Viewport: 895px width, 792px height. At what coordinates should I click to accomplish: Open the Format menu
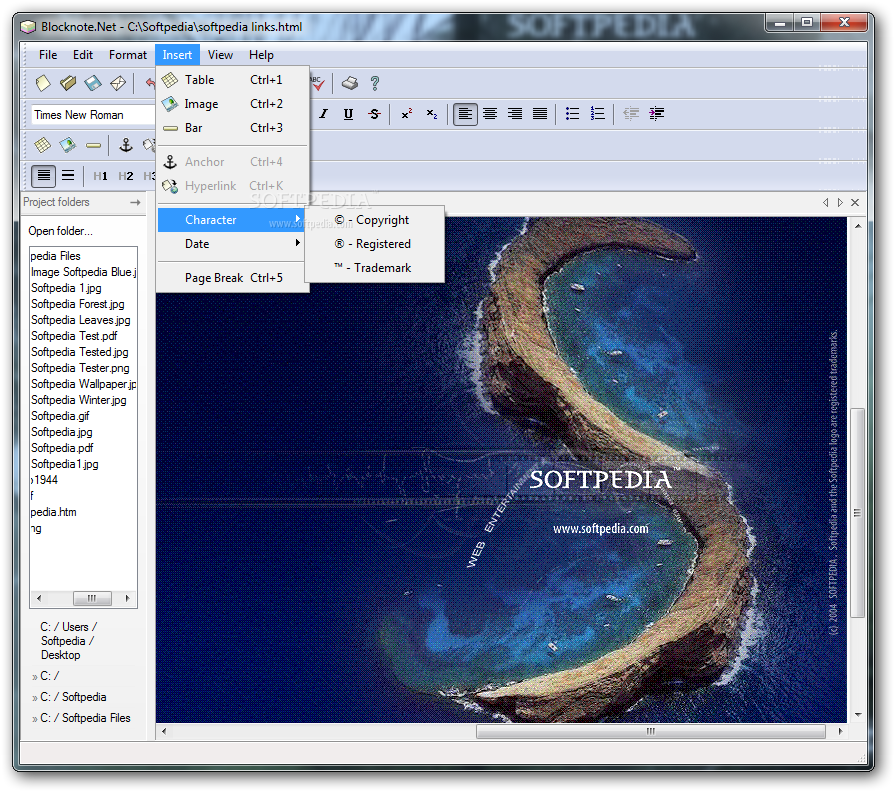point(128,55)
